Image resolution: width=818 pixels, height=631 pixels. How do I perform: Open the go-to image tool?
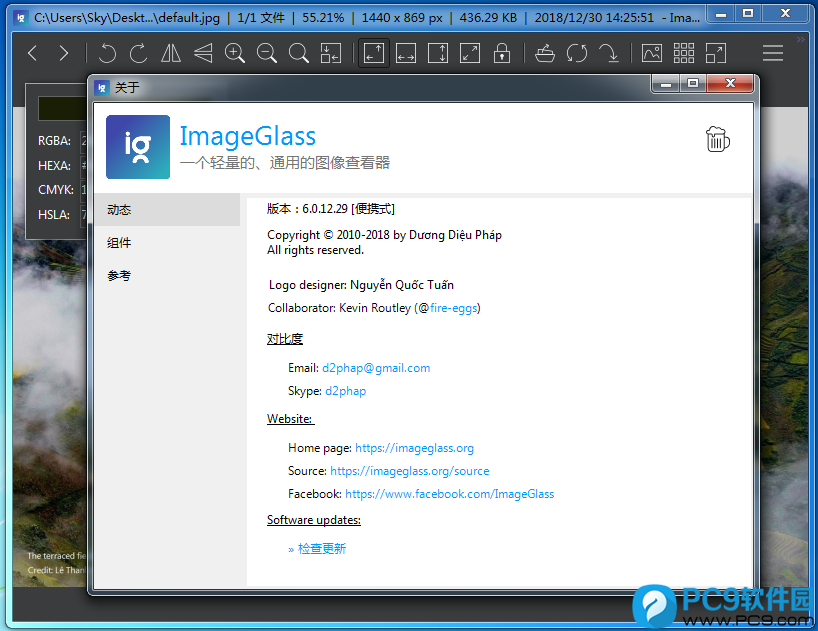[x=608, y=53]
